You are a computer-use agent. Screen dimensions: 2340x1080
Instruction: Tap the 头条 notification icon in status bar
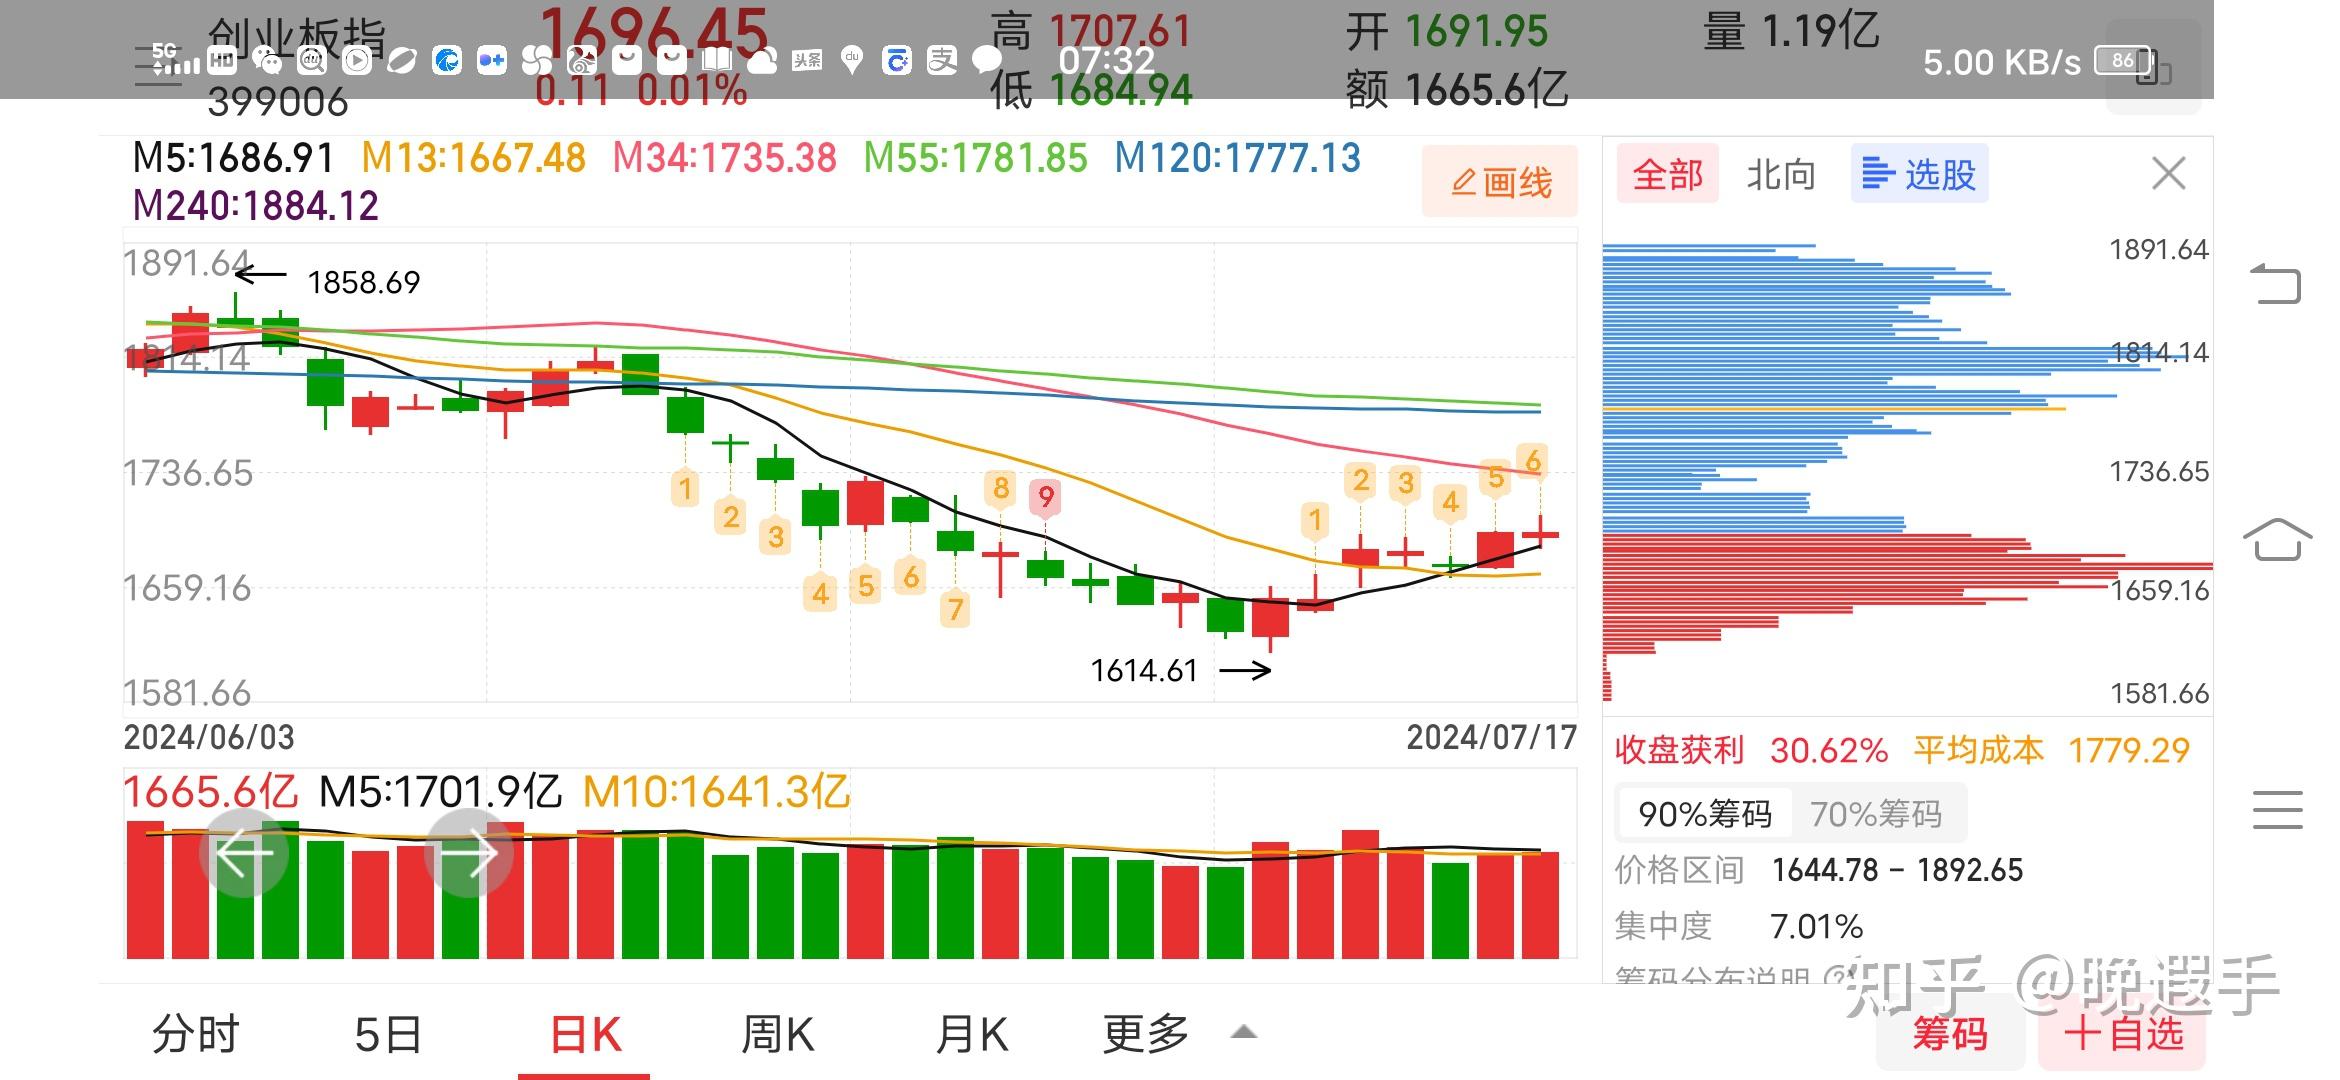[807, 61]
